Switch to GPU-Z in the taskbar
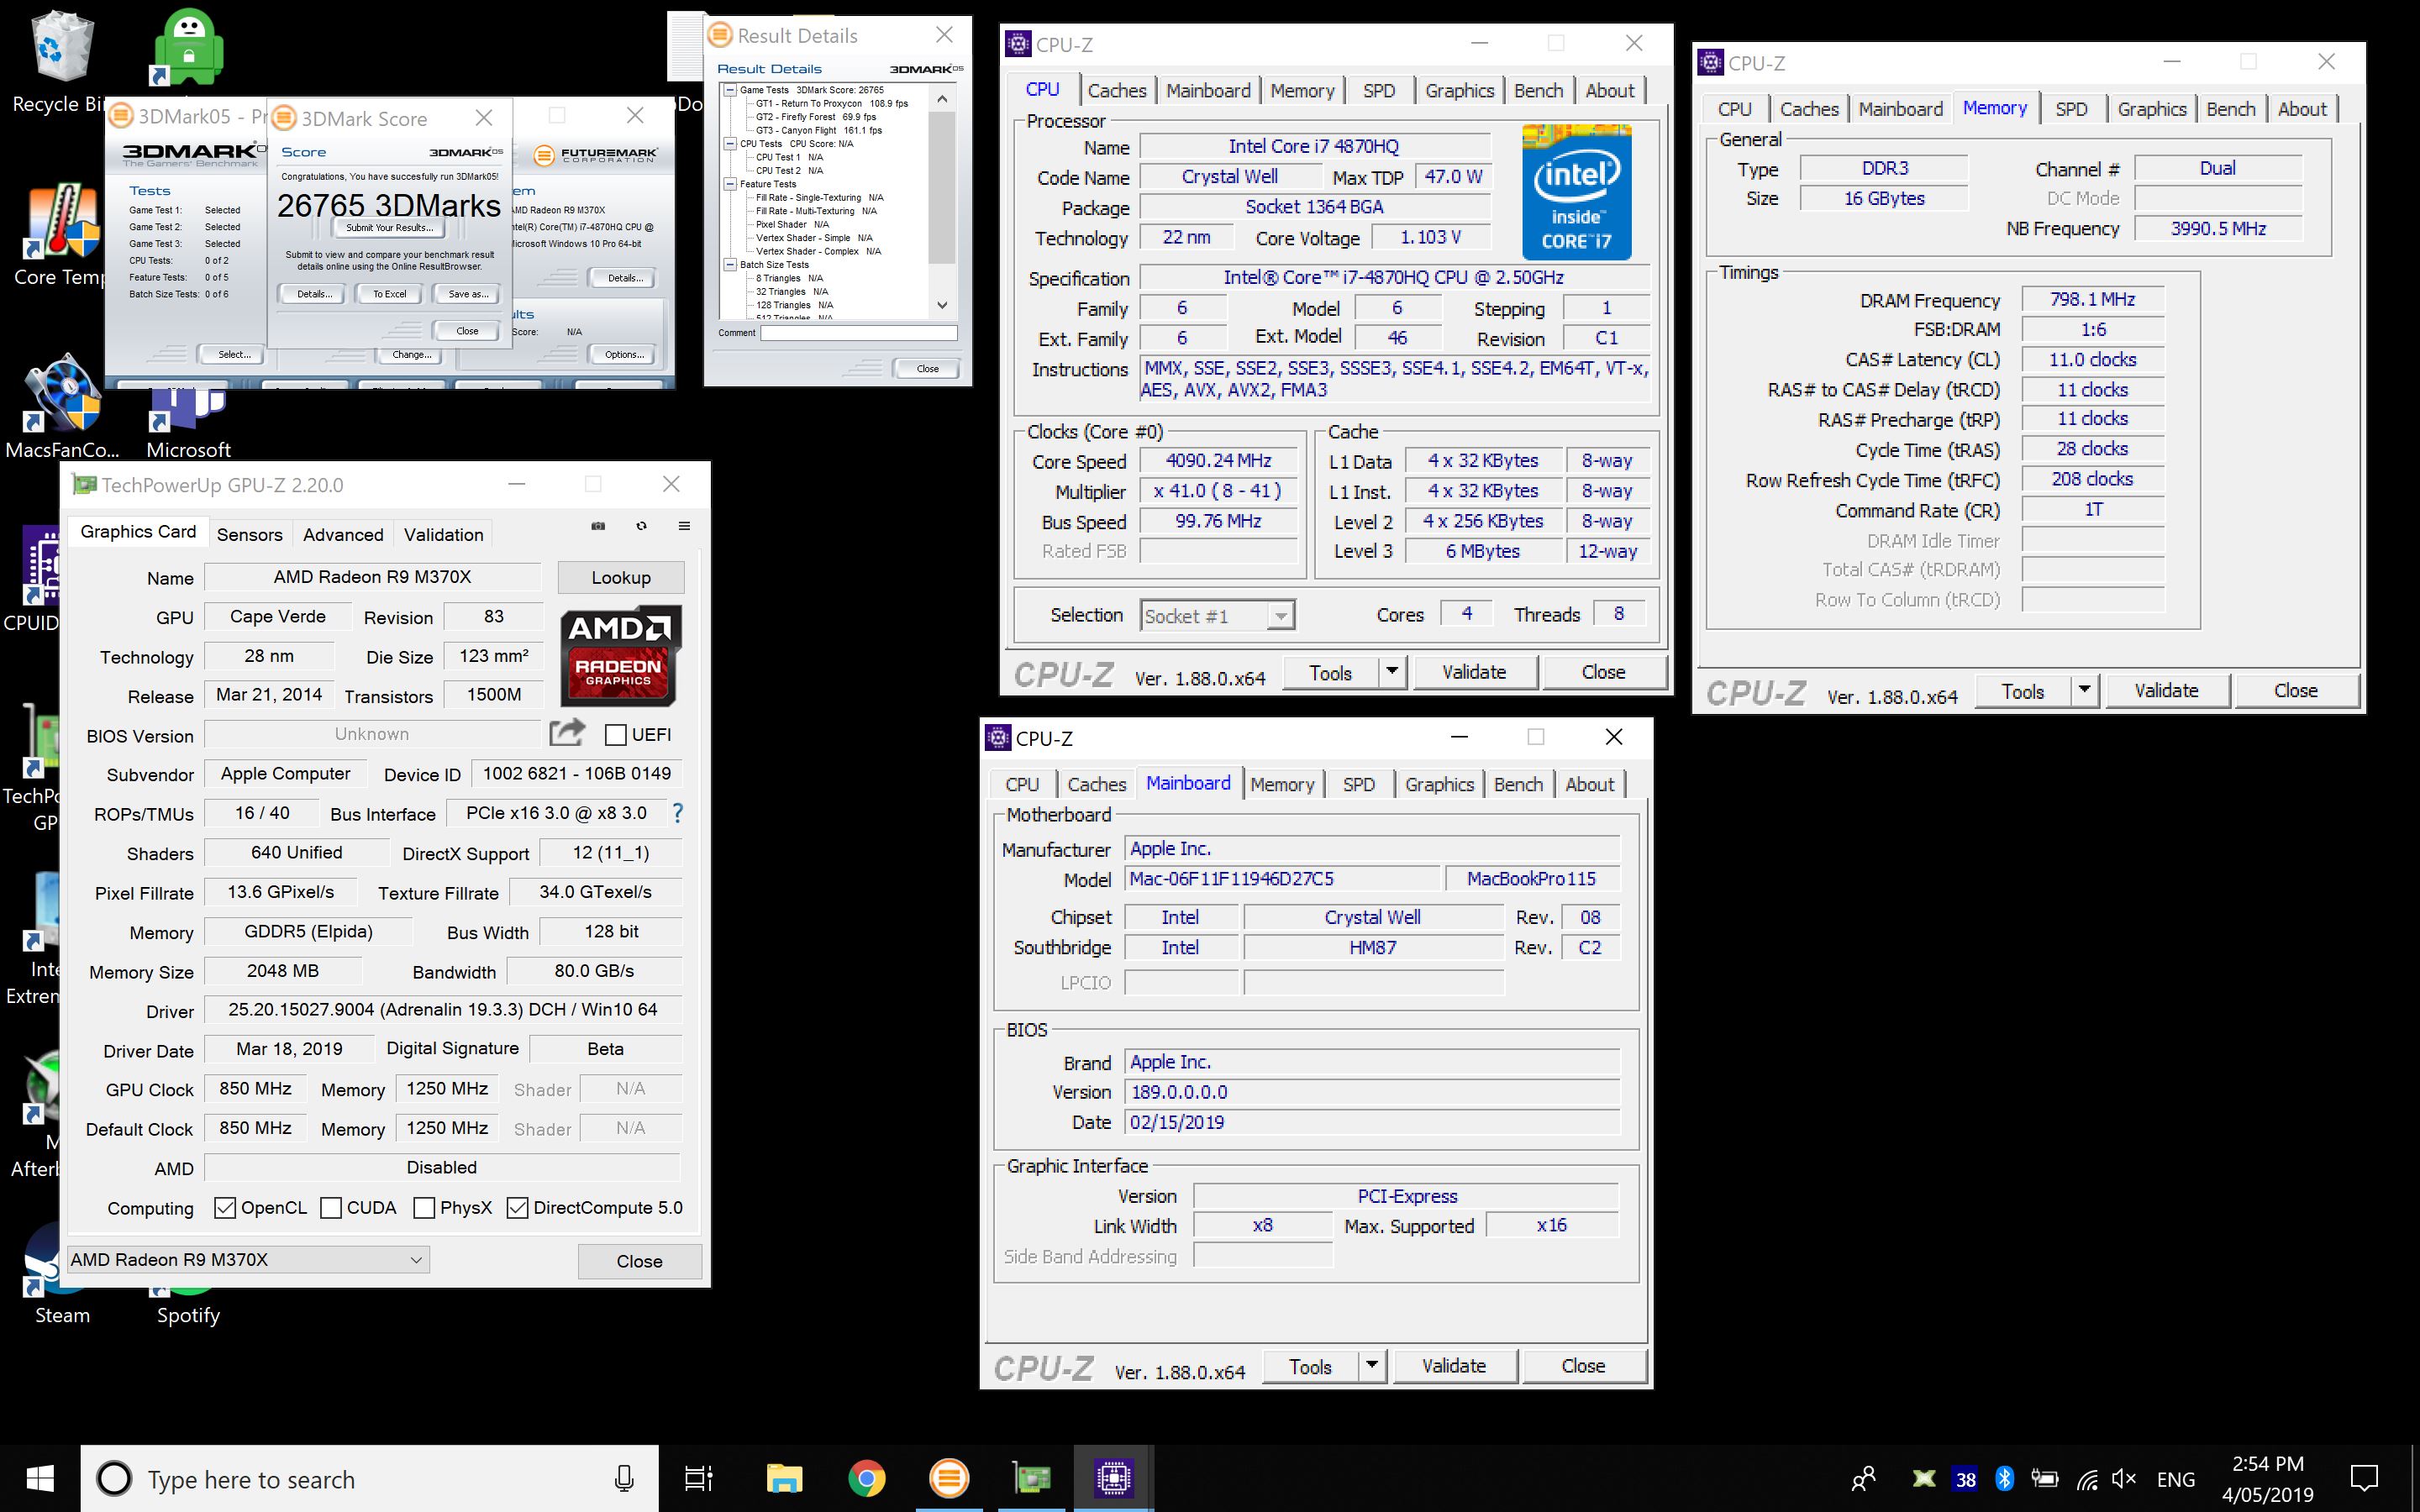This screenshot has width=2420, height=1512. point(1031,1478)
